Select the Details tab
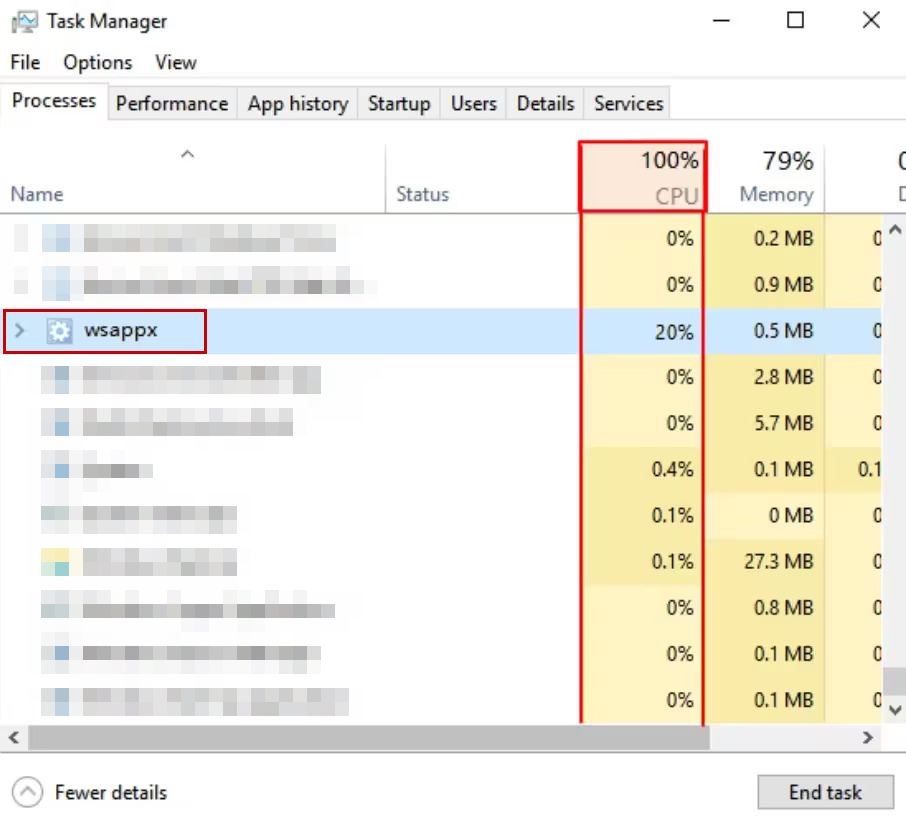The height and width of the screenshot is (831, 906). tap(545, 103)
